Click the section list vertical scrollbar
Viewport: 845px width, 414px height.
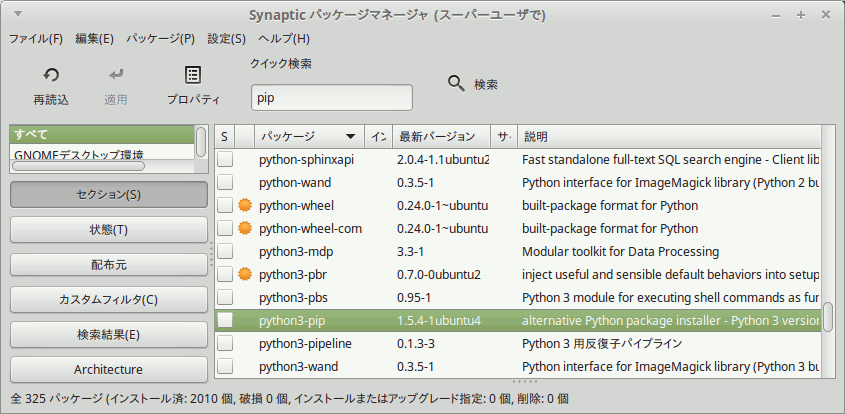[x=201, y=142]
